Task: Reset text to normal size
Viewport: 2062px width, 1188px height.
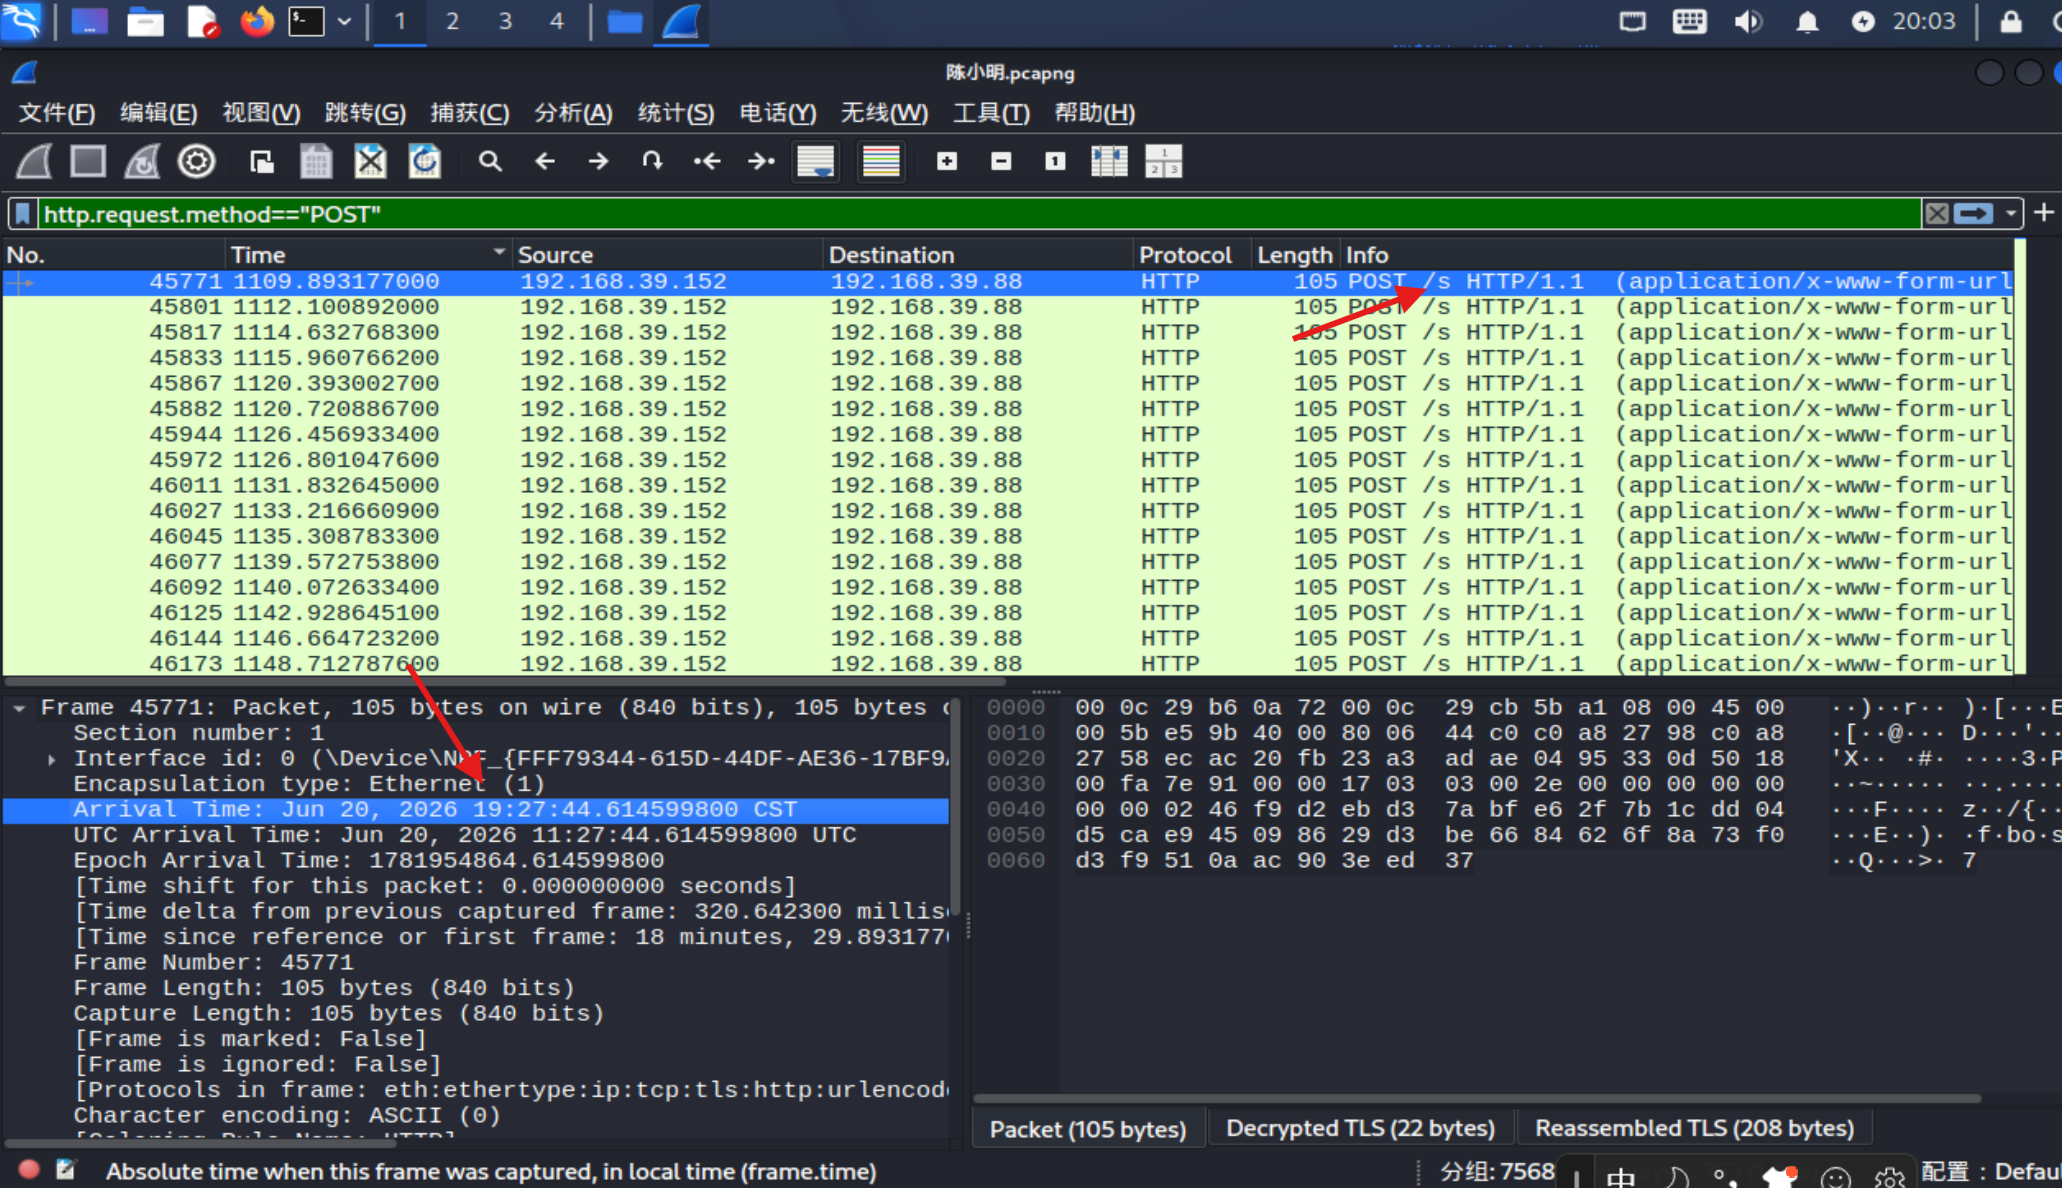Action: click(1055, 161)
